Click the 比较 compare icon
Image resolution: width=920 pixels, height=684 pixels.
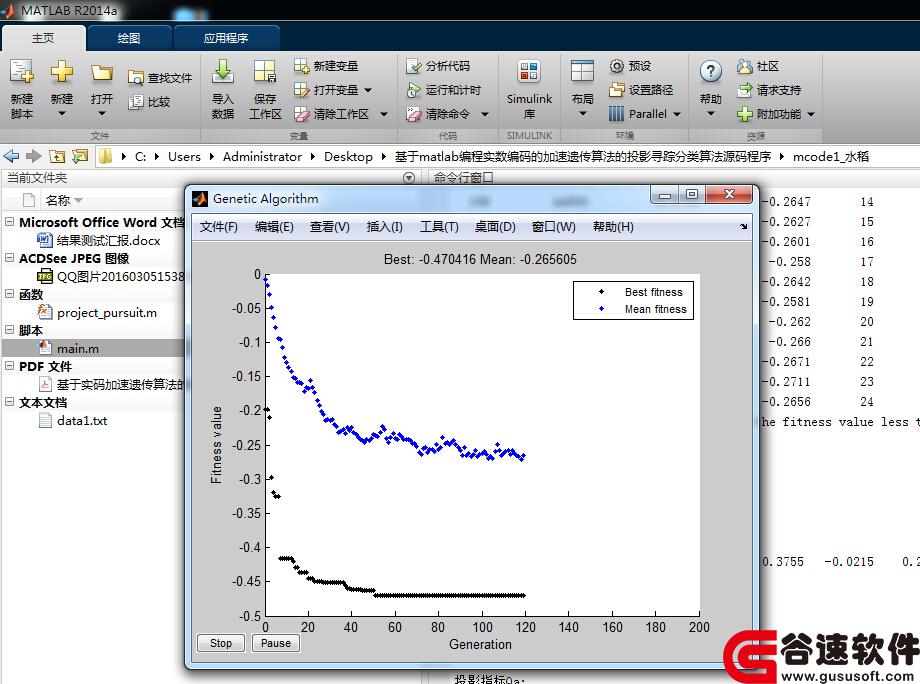[x=136, y=102]
